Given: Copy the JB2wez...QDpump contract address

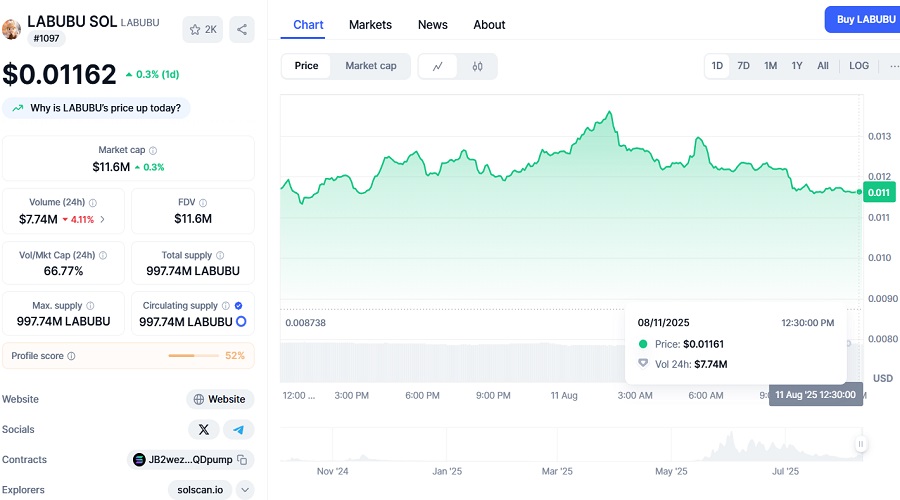Looking at the screenshot, I should coord(242,460).
